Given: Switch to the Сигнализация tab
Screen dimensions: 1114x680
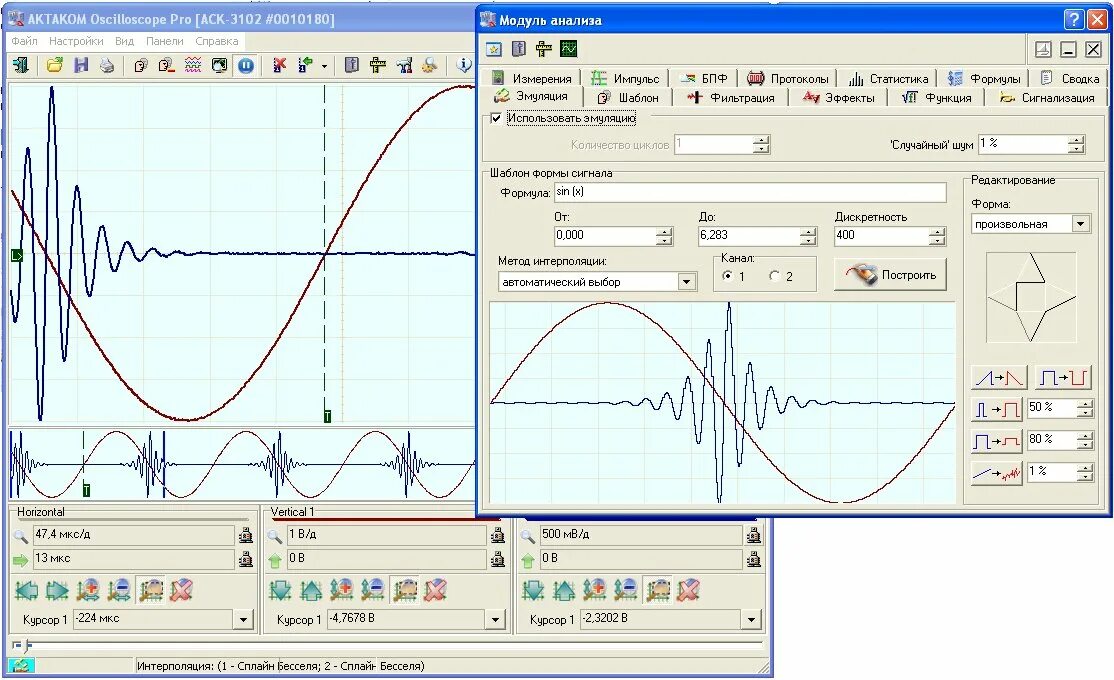Looking at the screenshot, I should pyautogui.click(x=1047, y=97).
